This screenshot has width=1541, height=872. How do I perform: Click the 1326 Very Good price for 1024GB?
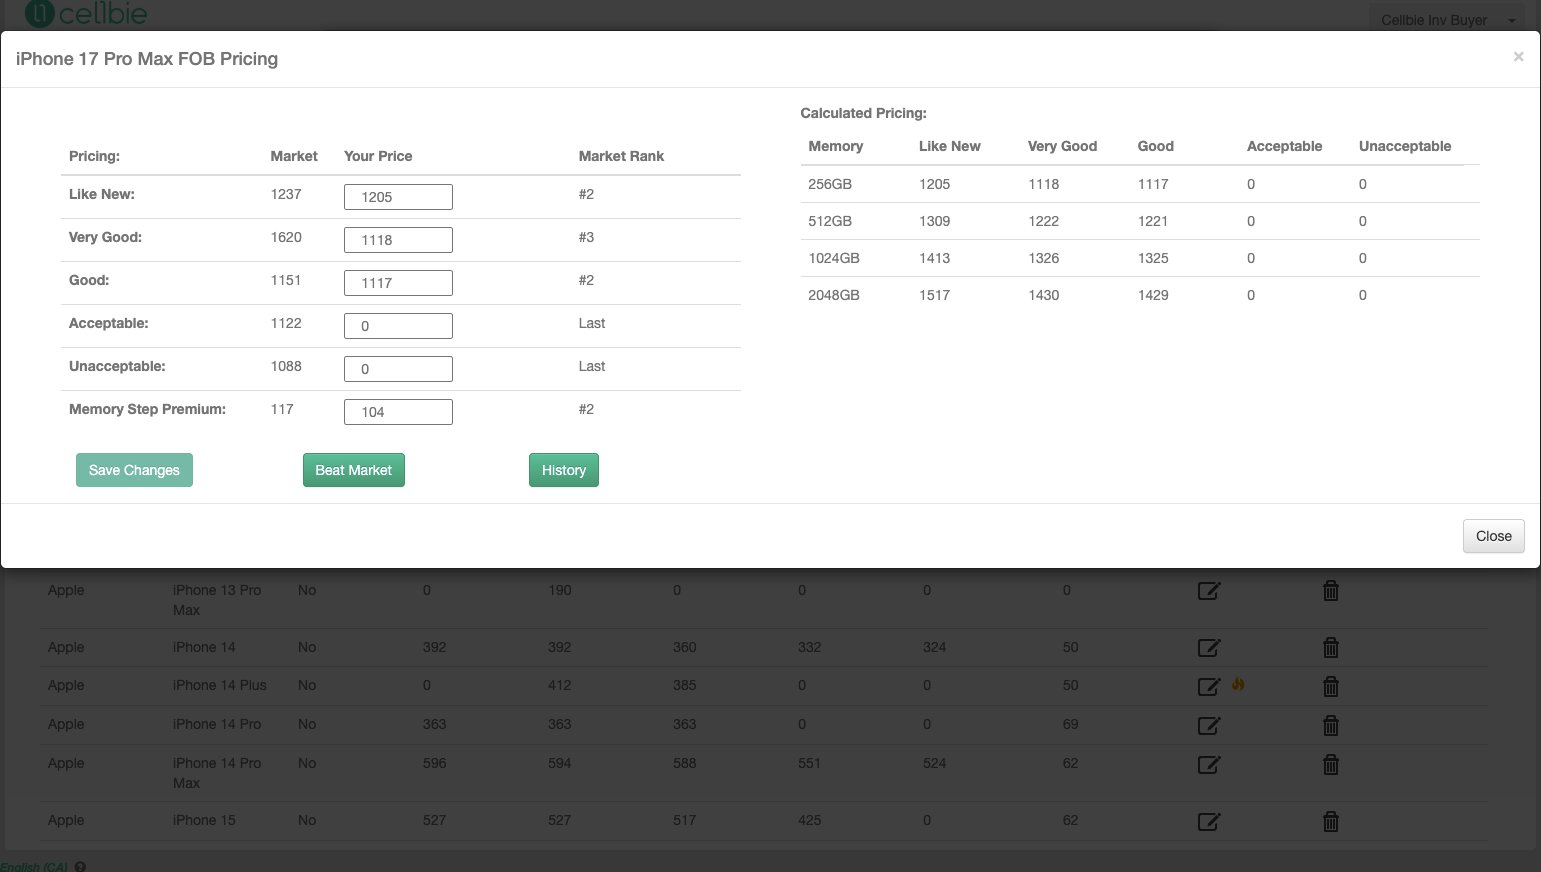[x=1044, y=258]
